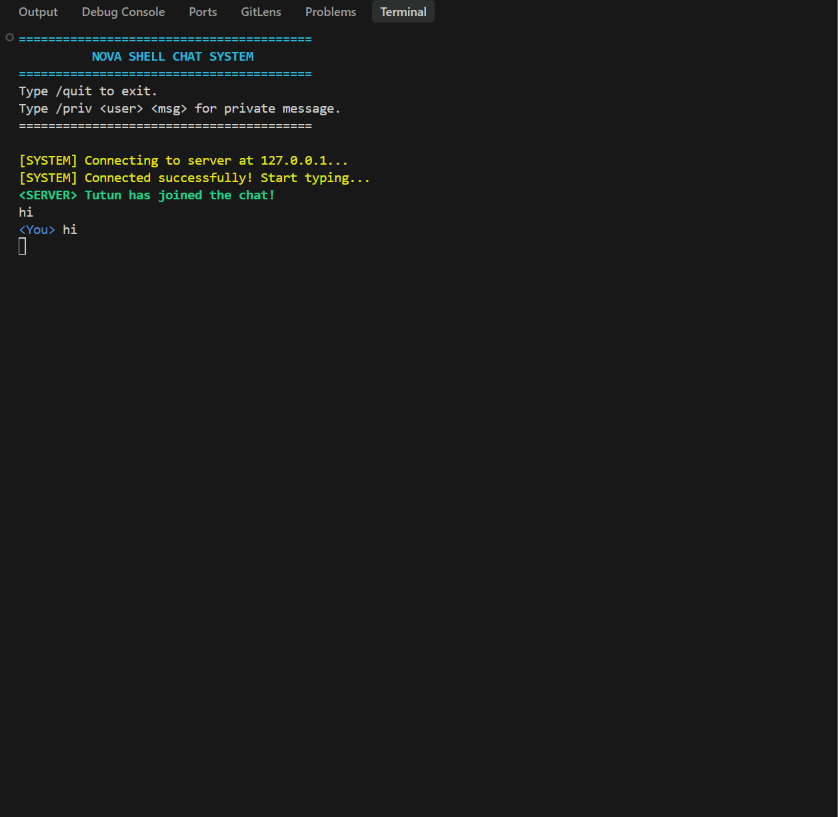Click the 'Type /quit to exit.' line
The image size is (838, 817).
(x=88, y=91)
